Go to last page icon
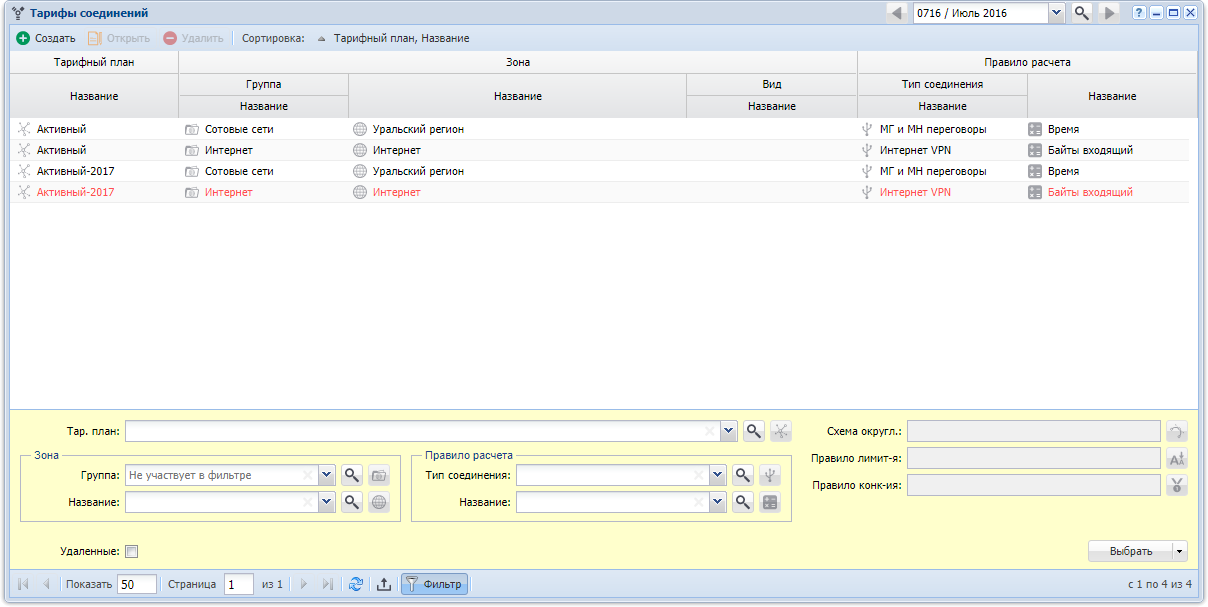The image size is (1208, 607). point(327,584)
